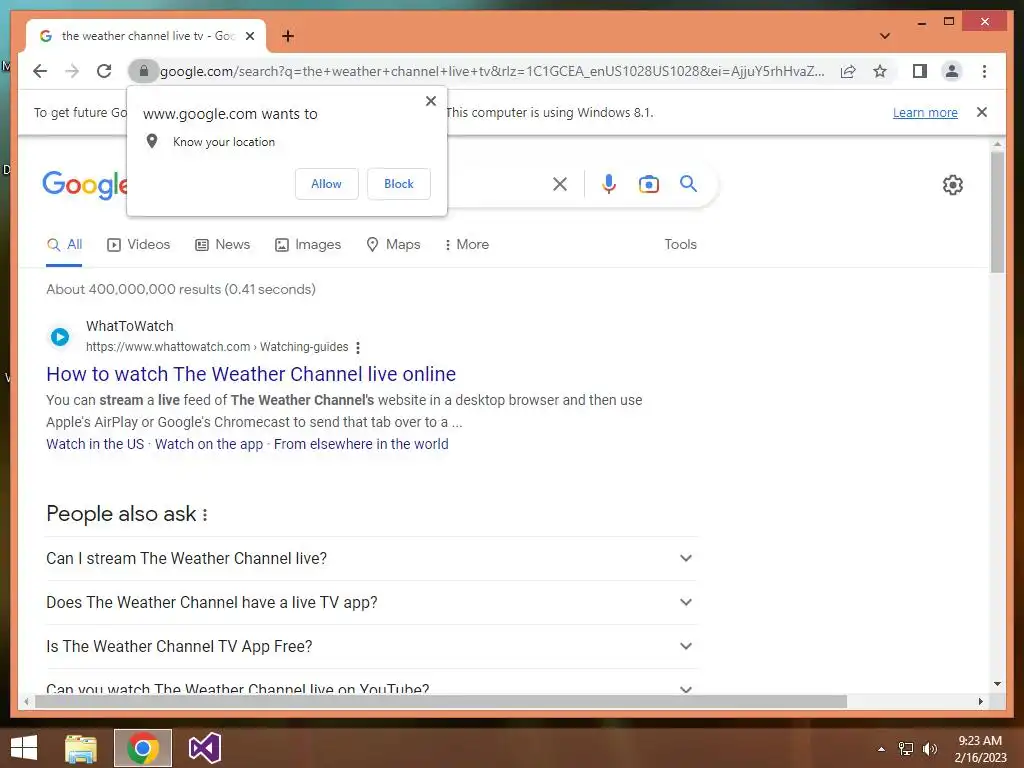Click the scroll right arrow
This screenshot has height=768, width=1024.
click(x=981, y=701)
